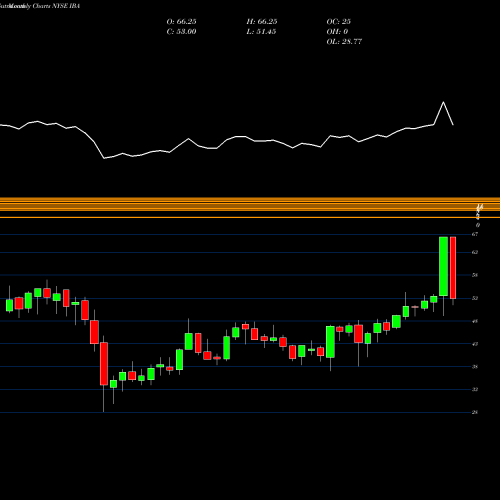Click the close value 'C: 53.00'
This screenshot has height=500, width=500.
click(181, 32)
